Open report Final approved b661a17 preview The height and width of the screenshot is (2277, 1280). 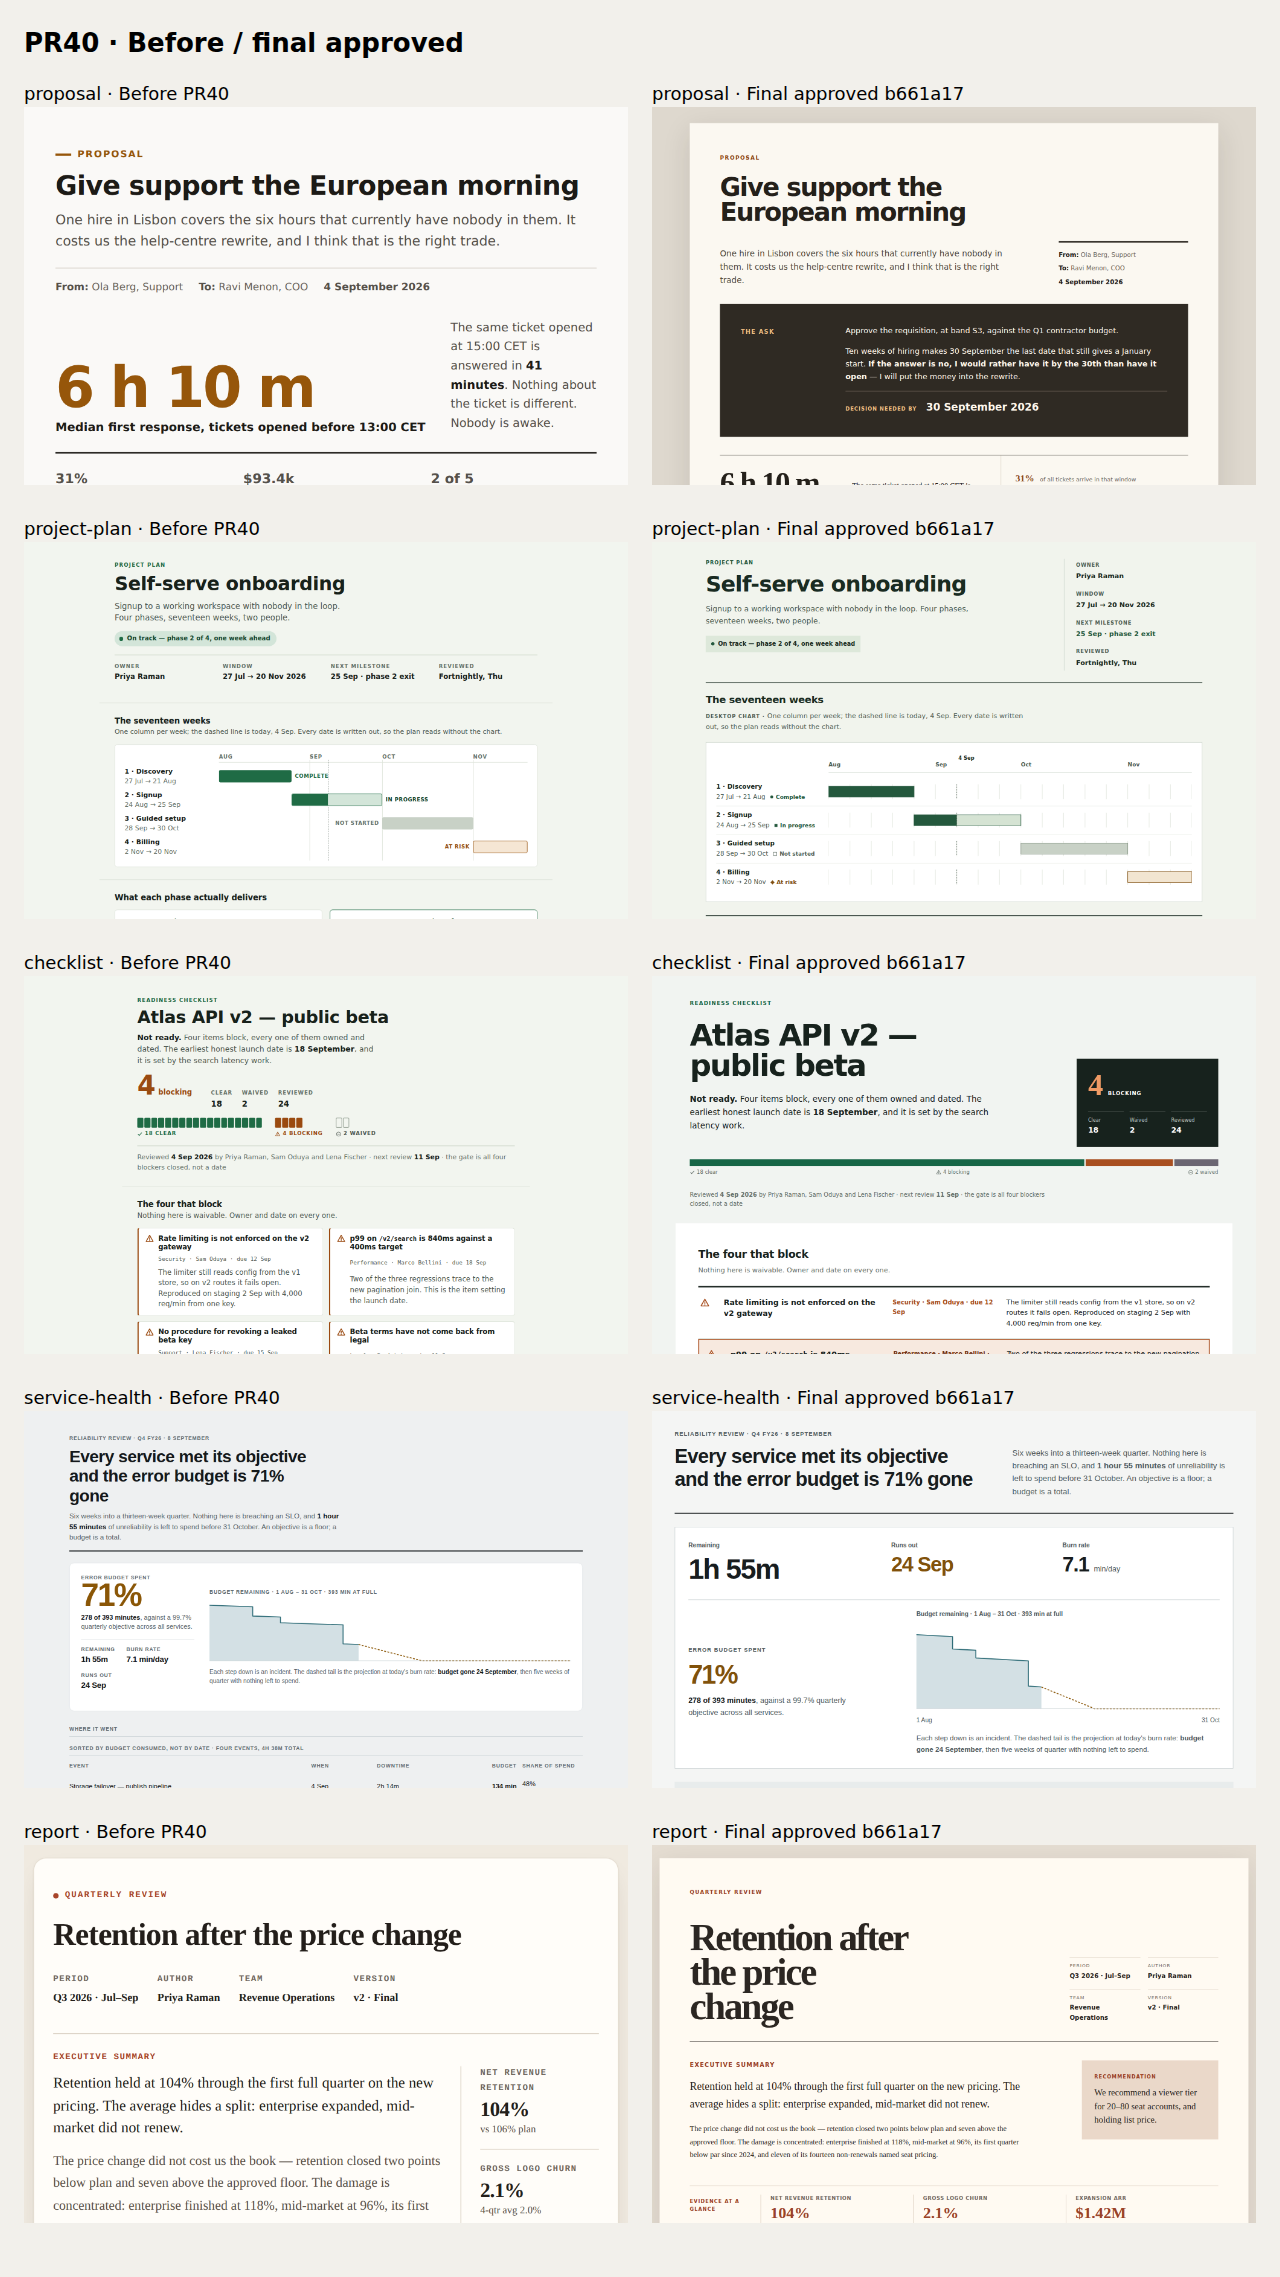pos(954,2034)
